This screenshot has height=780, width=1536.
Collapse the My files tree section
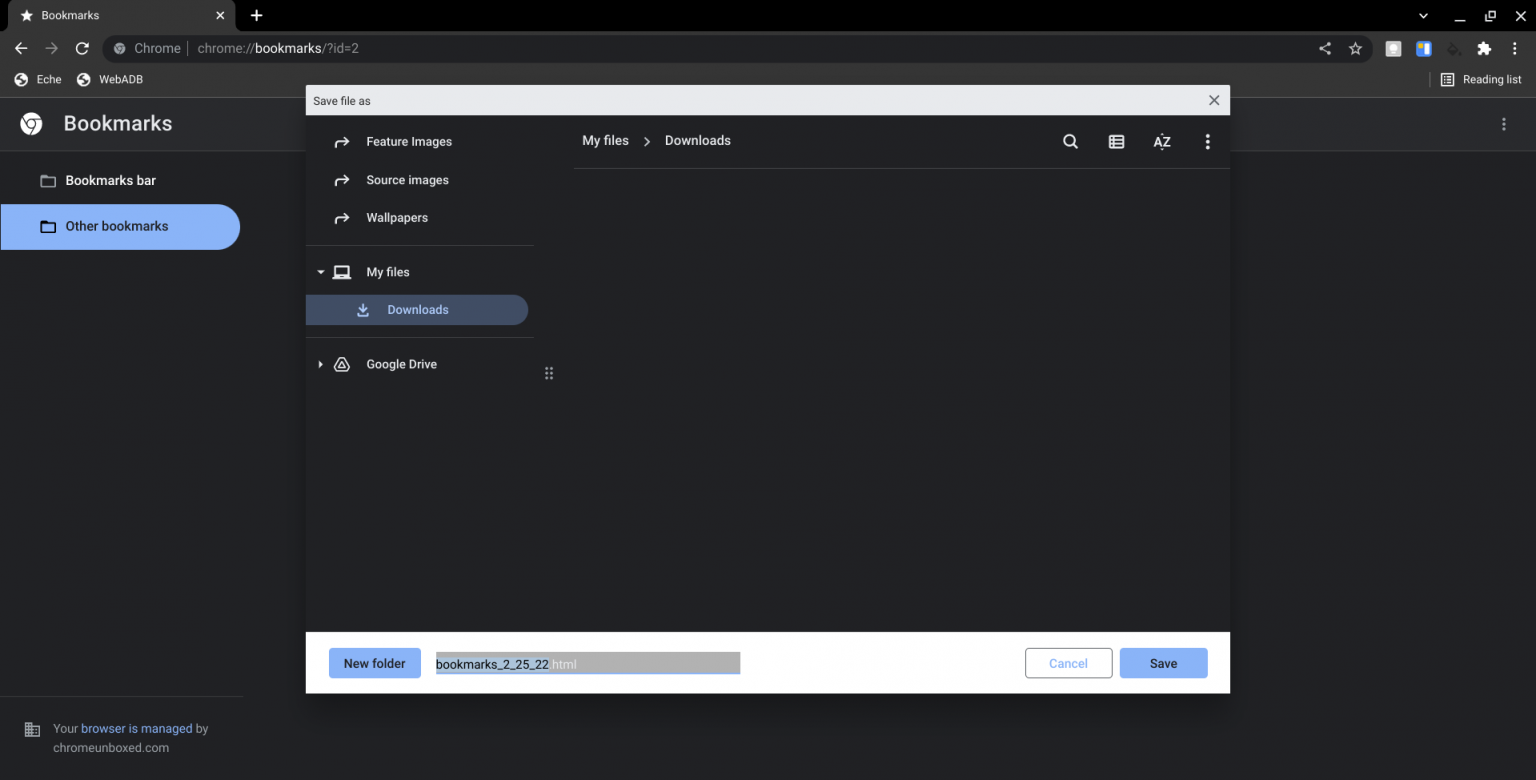320,271
